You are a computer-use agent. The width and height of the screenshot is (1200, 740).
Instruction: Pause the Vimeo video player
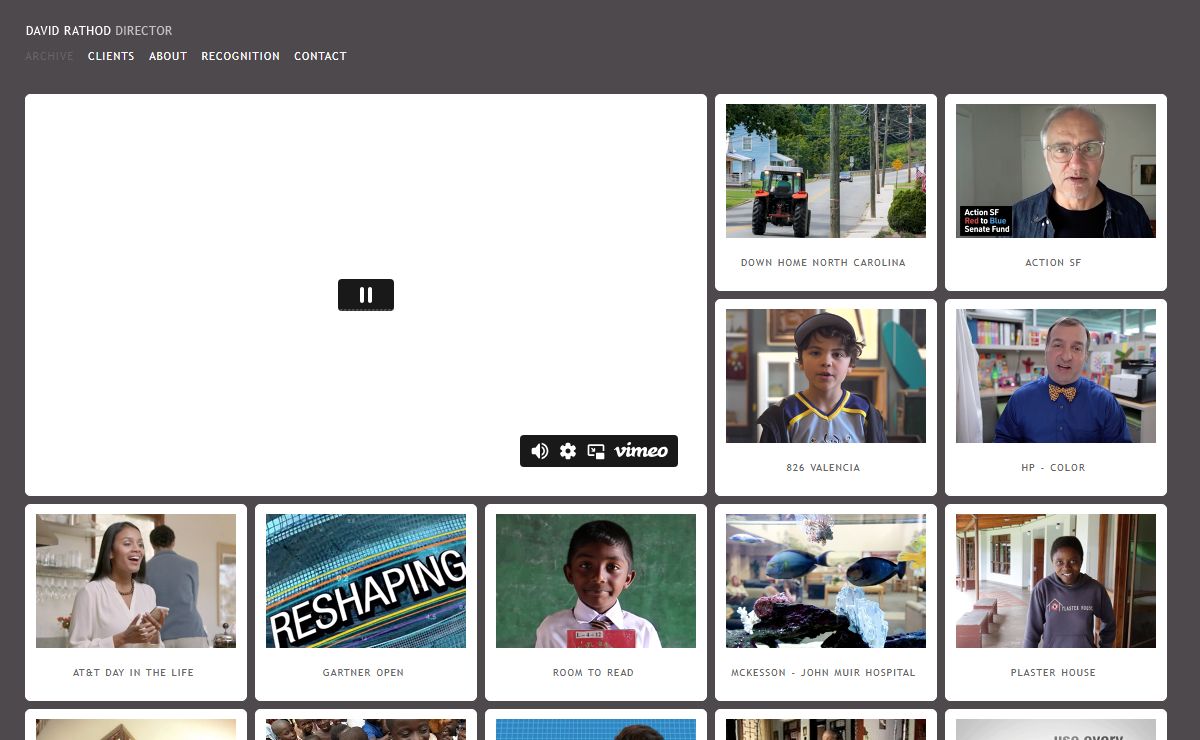tap(366, 295)
